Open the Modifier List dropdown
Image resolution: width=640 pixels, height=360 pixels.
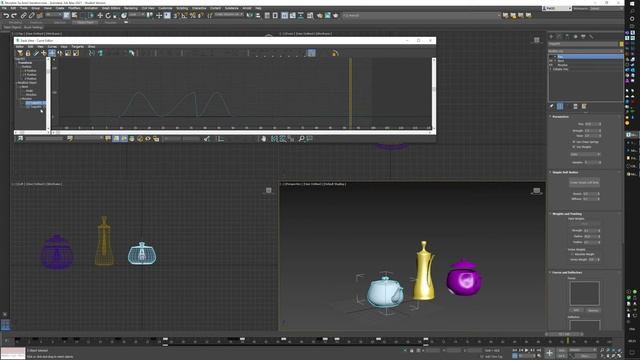[x=585, y=51]
